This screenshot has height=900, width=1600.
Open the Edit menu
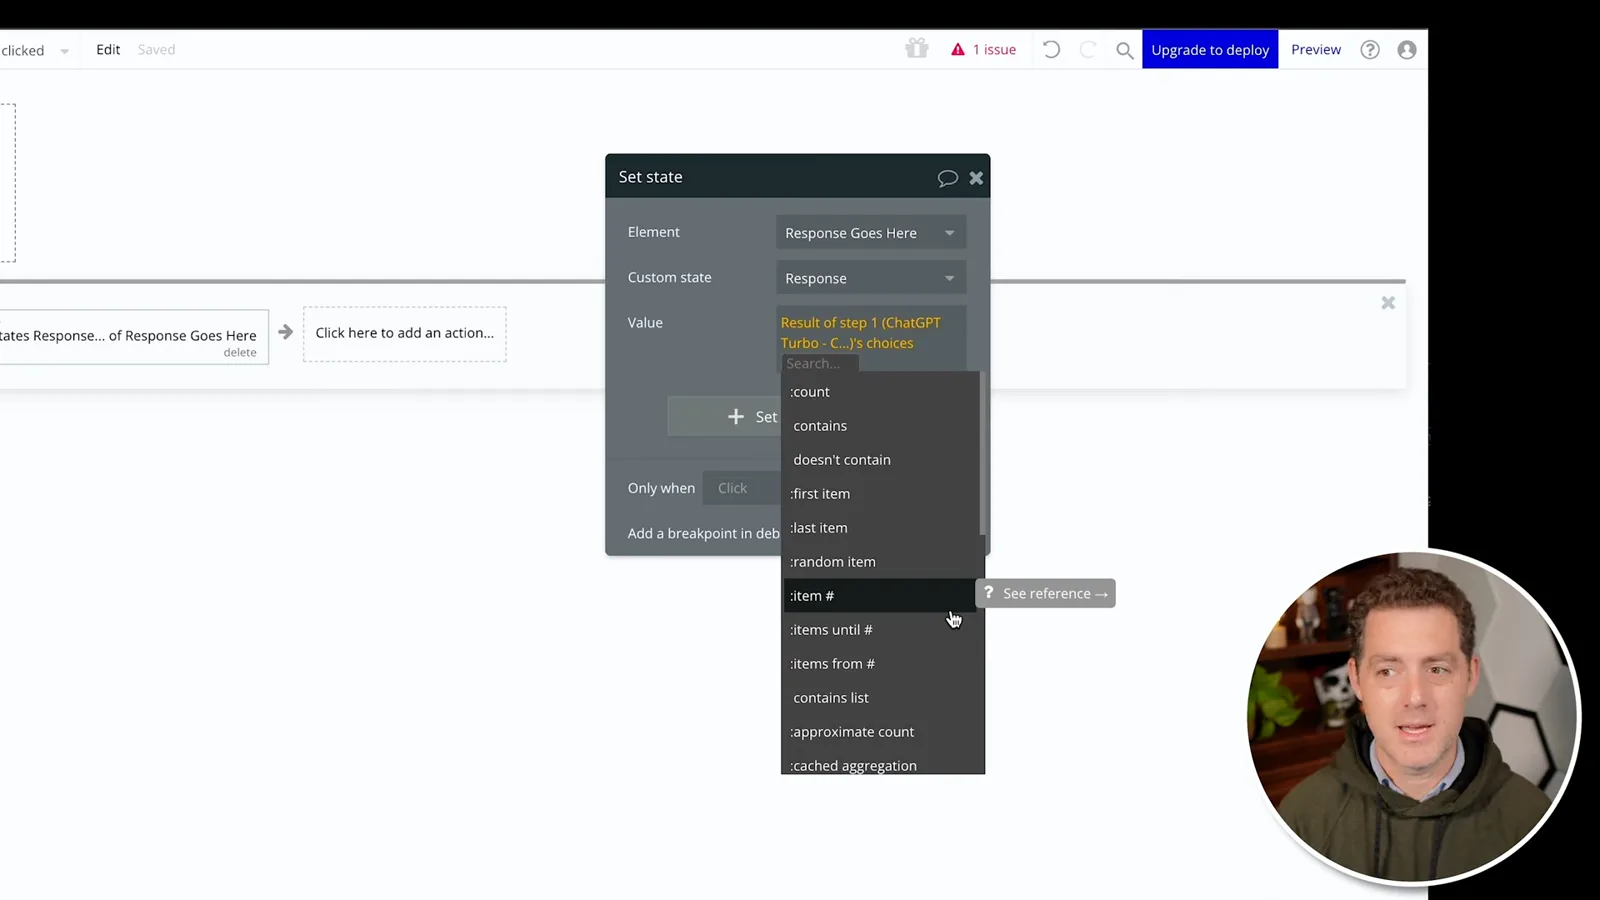coord(108,49)
